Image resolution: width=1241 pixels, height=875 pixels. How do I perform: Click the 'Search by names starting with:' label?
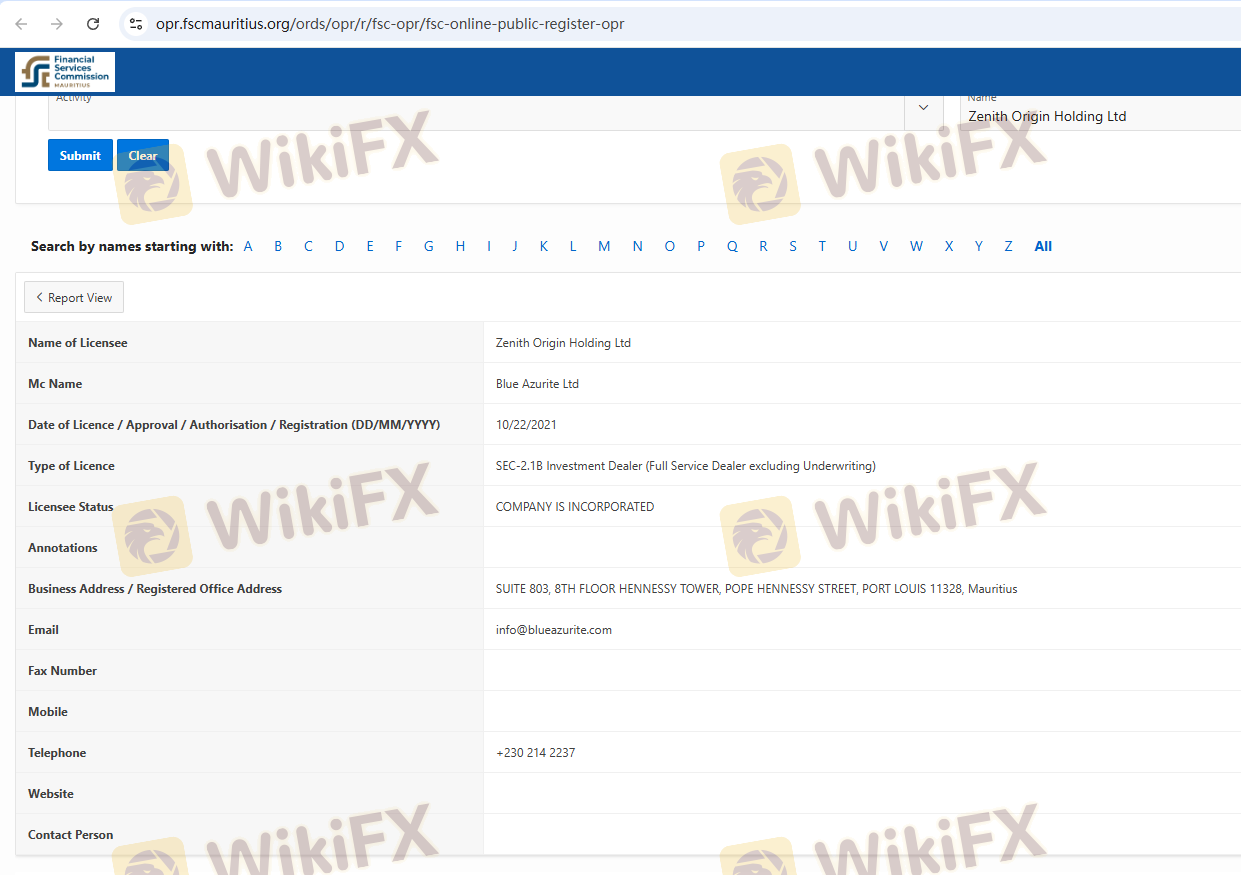point(132,246)
